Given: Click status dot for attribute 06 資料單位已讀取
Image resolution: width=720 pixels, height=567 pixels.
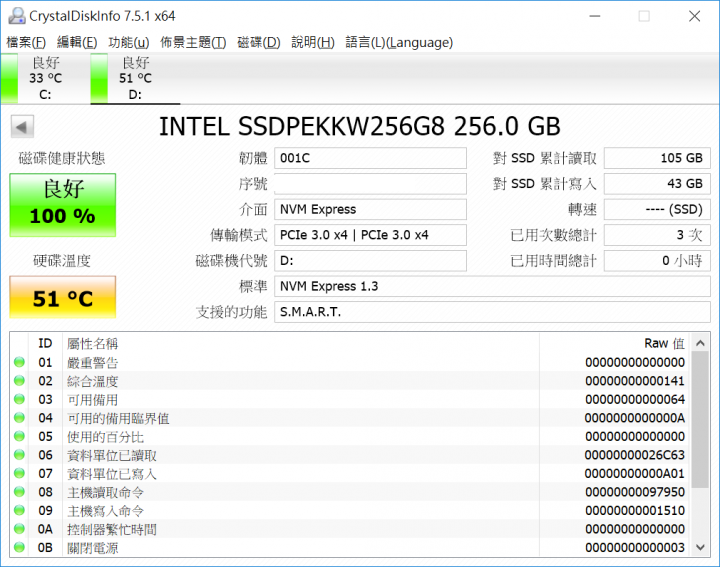Looking at the screenshot, I should (x=19, y=455).
